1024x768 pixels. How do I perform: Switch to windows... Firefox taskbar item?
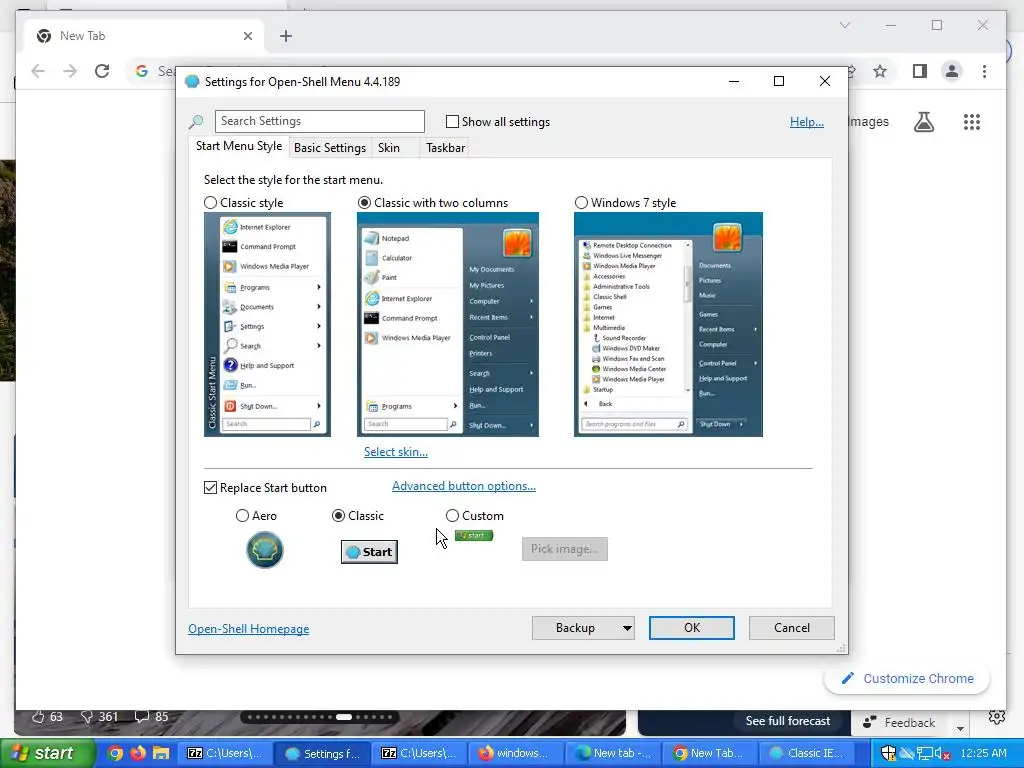[x=517, y=753]
